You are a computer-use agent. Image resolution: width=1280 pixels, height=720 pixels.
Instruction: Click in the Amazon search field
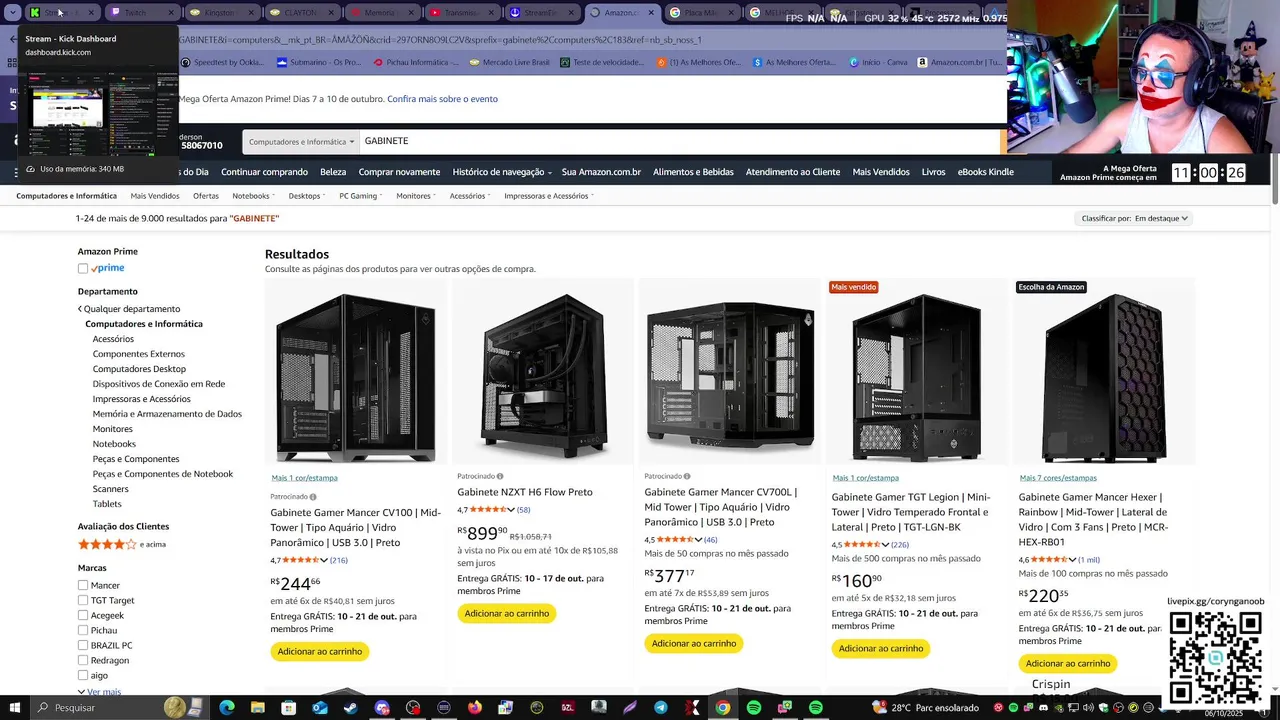click(680, 141)
